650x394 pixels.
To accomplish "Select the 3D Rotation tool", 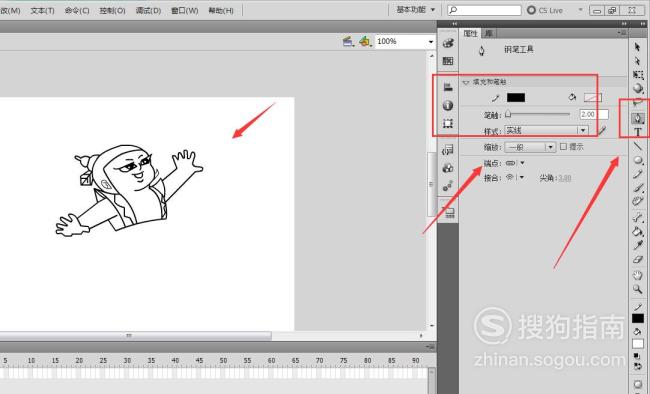I will [x=638, y=88].
